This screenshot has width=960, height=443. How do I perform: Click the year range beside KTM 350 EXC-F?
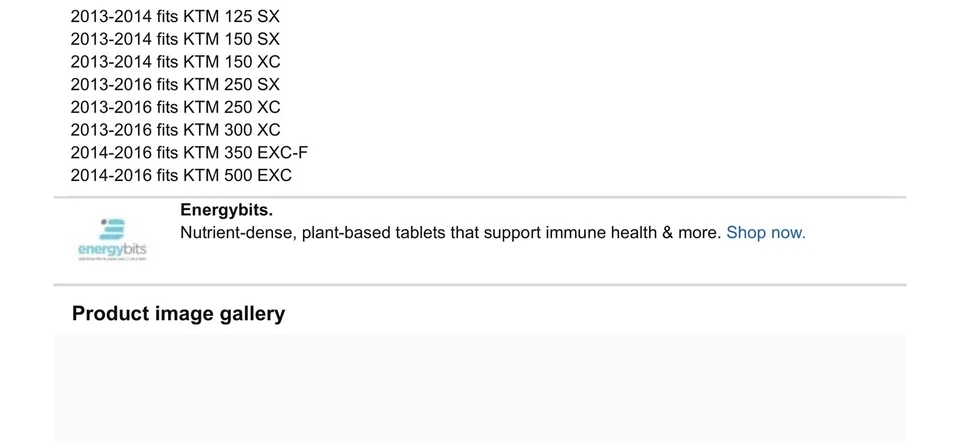coord(110,153)
